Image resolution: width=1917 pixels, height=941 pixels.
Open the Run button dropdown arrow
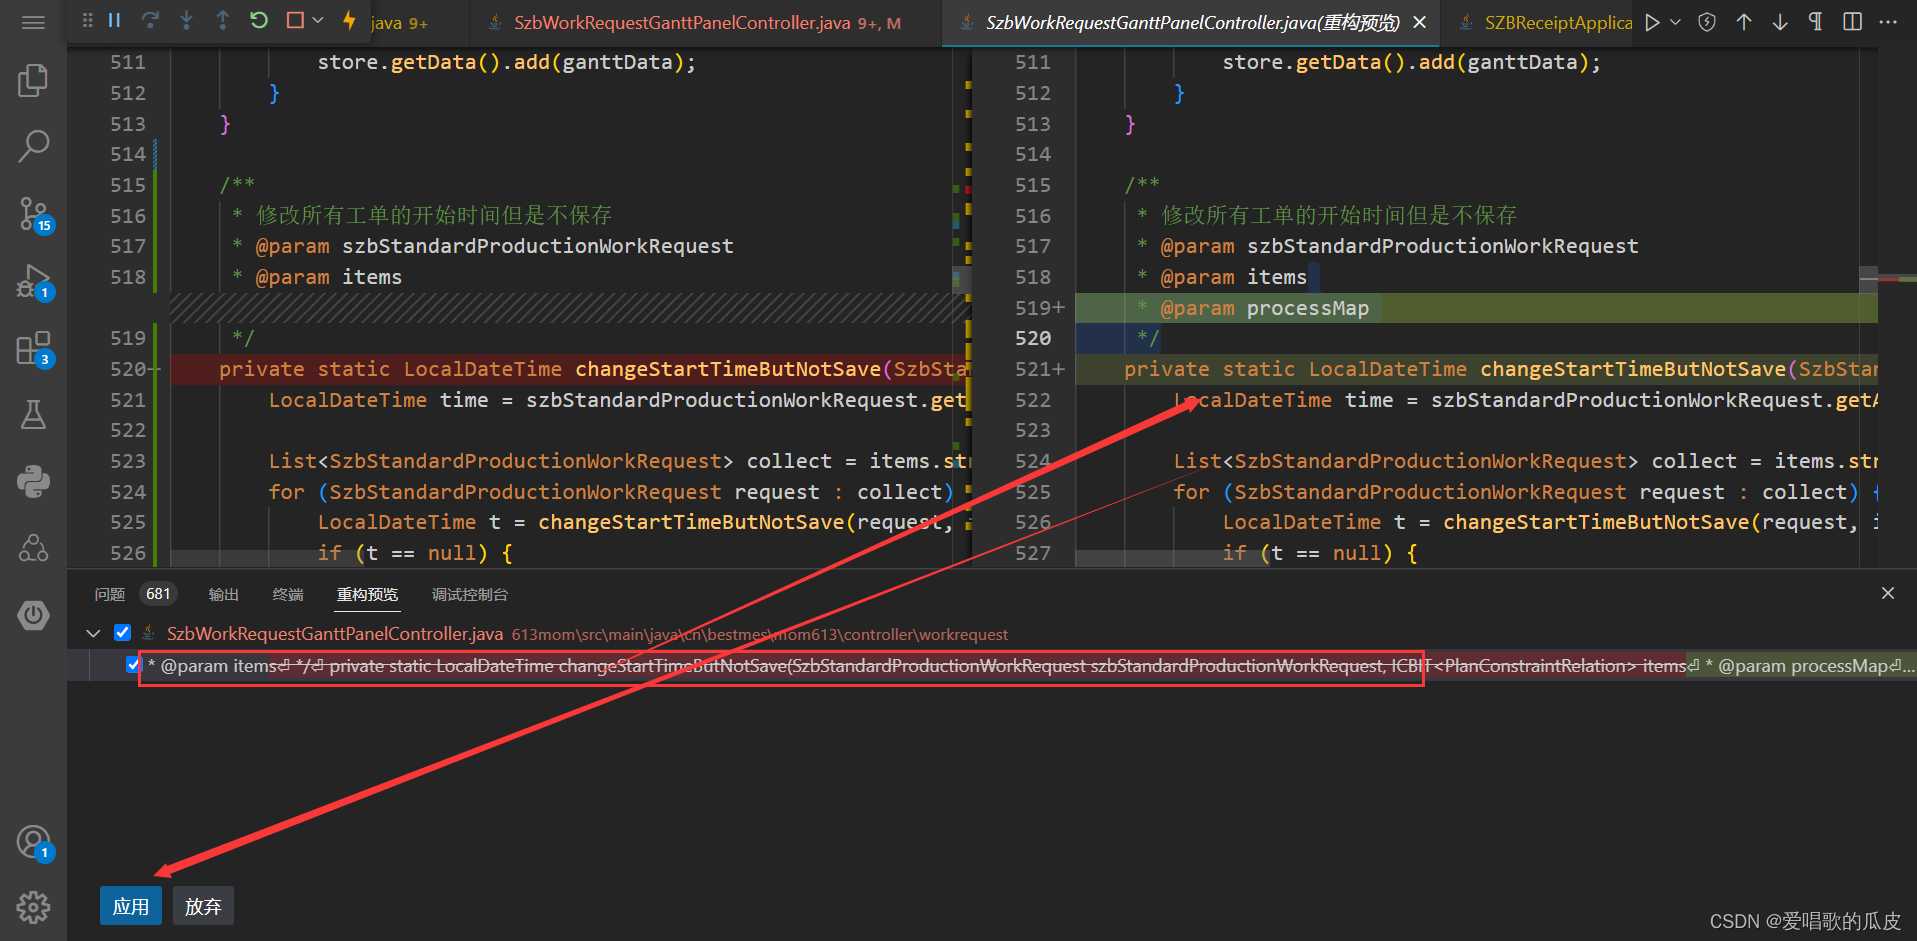[x=1676, y=22]
